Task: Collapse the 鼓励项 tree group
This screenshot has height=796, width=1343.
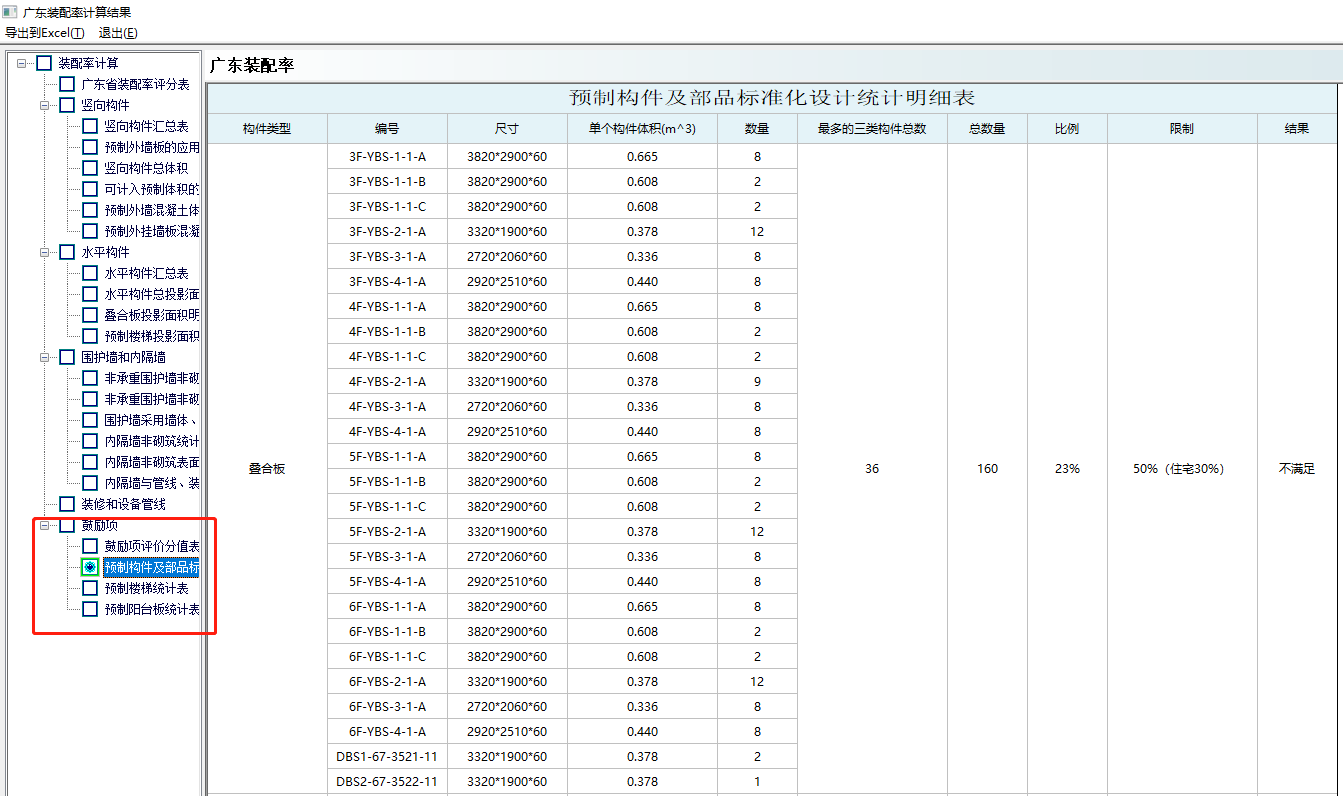Action: point(45,525)
